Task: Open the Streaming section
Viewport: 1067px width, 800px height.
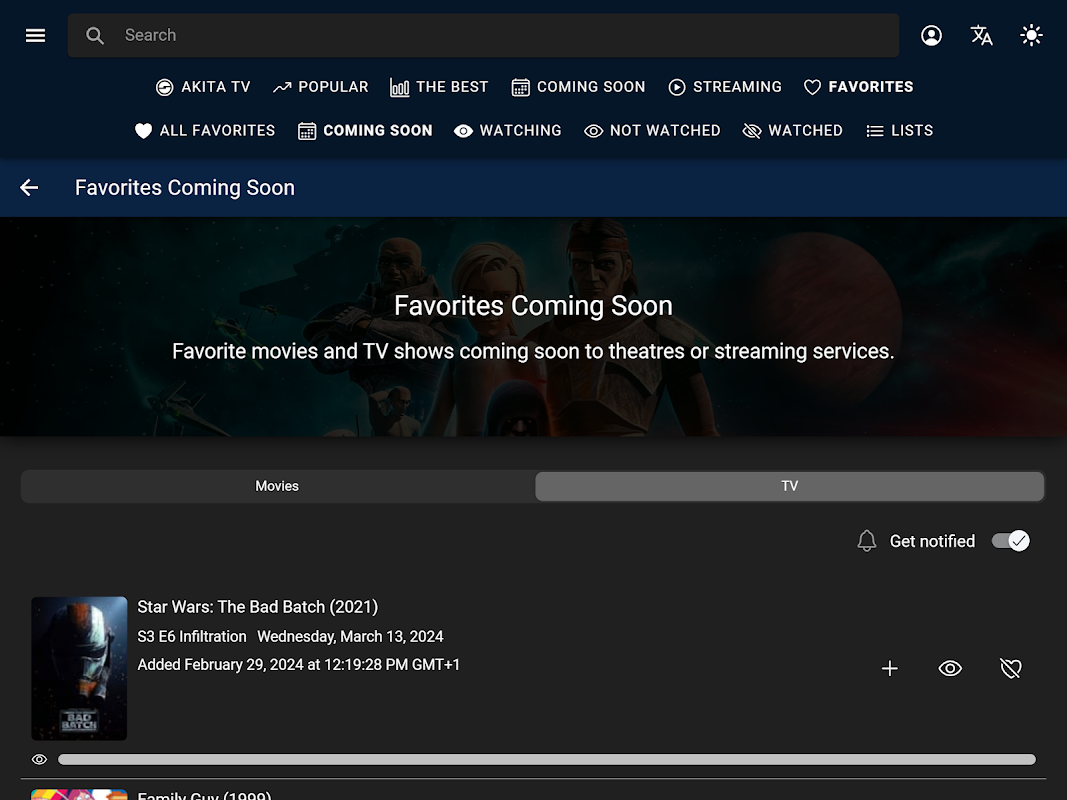Action: point(725,87)
